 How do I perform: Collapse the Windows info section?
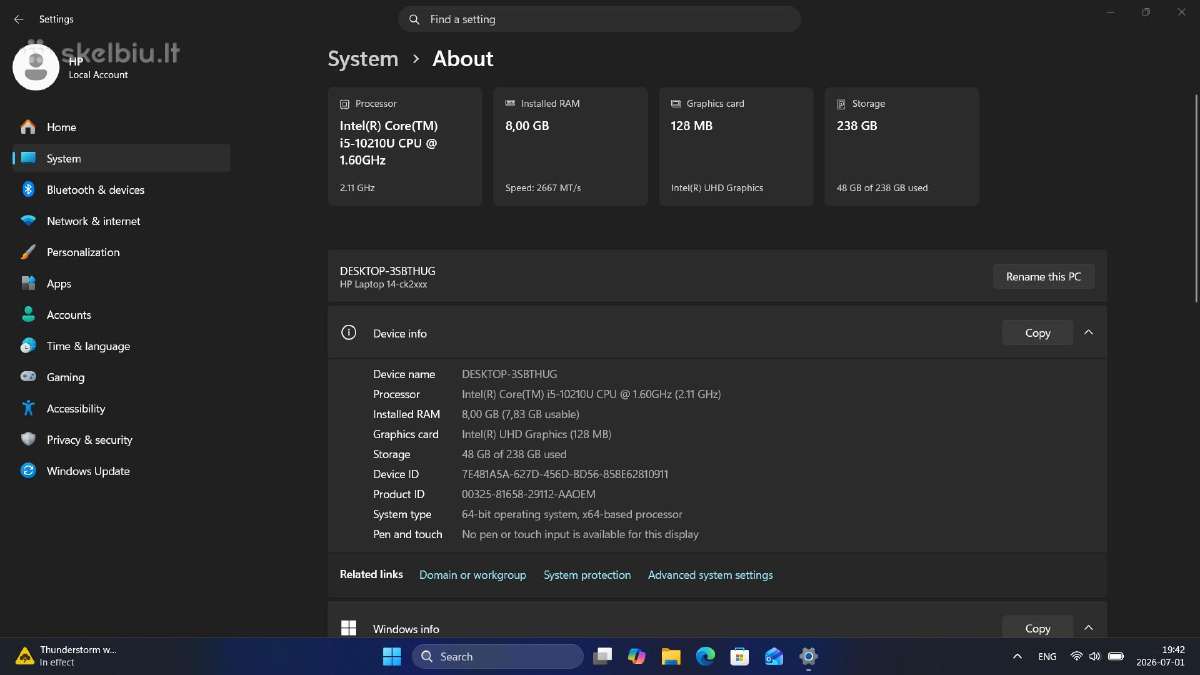[1089, 628]
